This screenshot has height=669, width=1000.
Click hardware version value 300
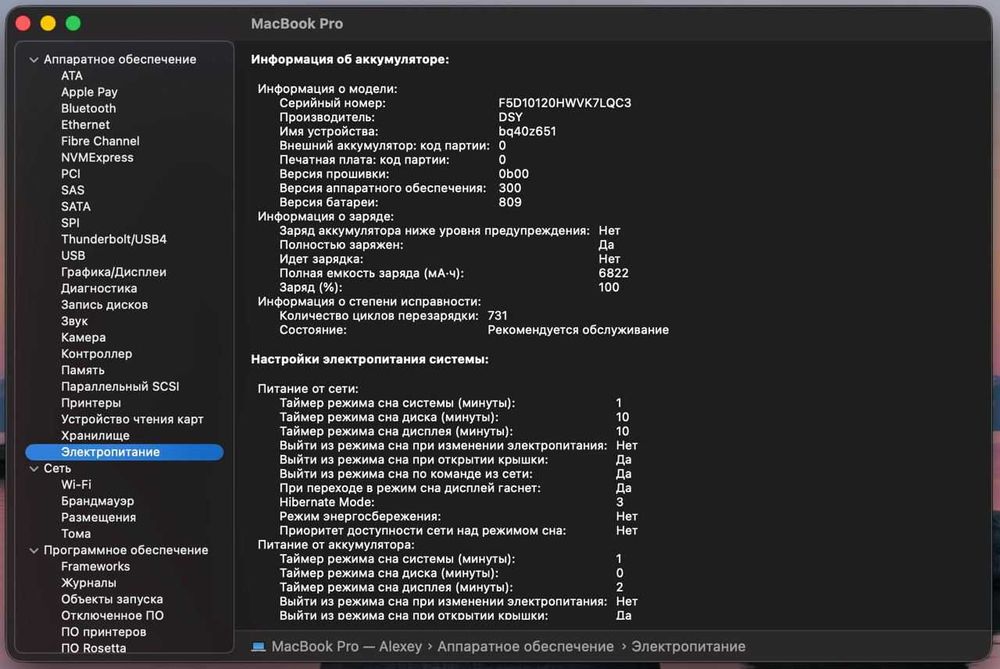point(510,188)
